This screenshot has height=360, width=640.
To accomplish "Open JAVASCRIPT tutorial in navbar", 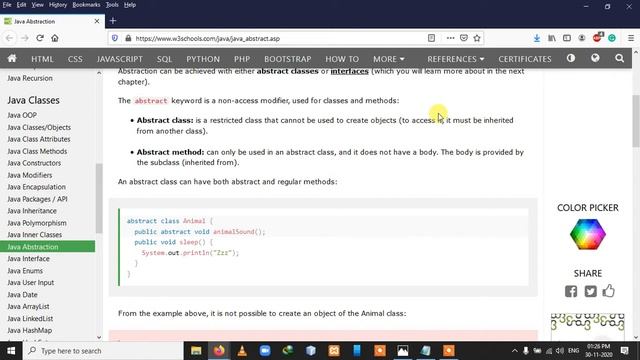I will pyautogui.click(x=120, y=59).
